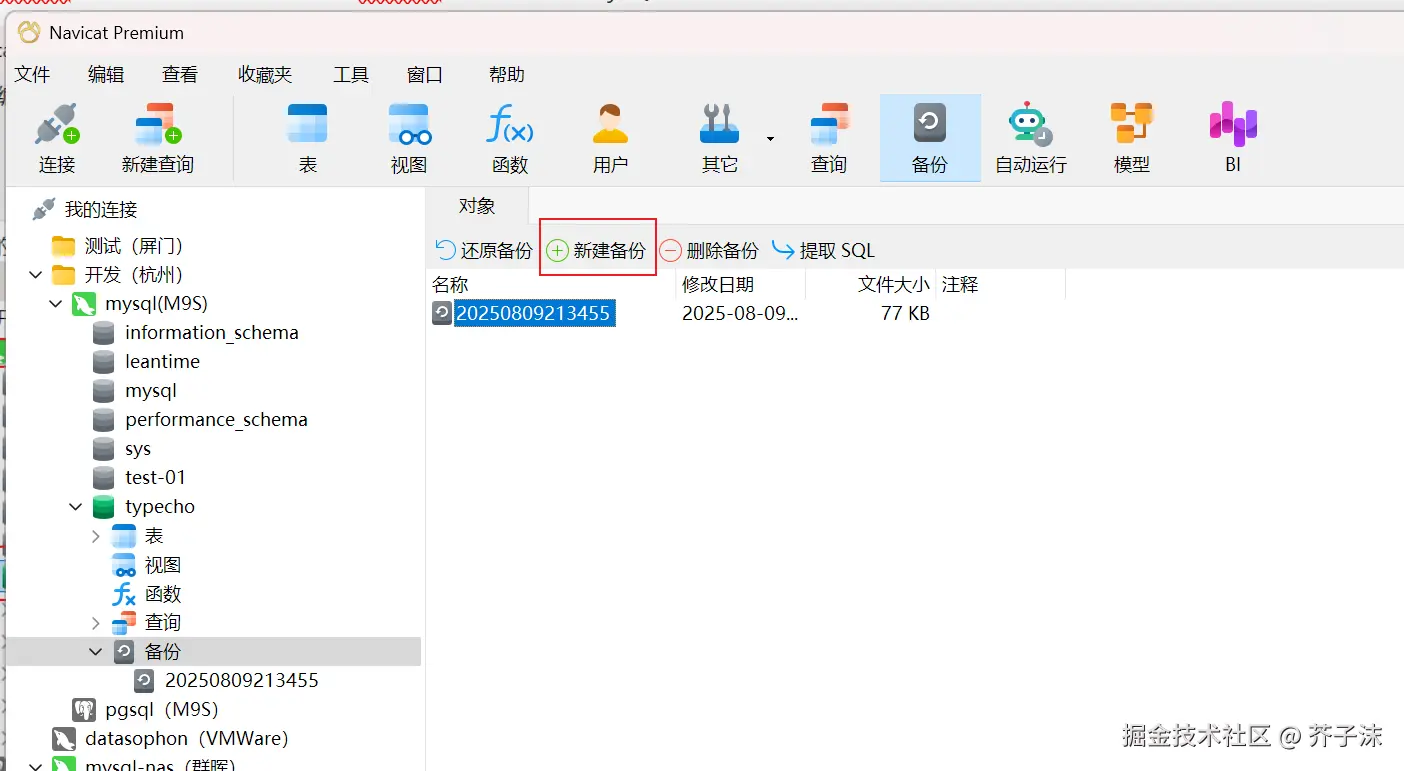Select the Functions (函数) node in tree
The height and width of the screenshot is (771, 1404).
pos(162,594)
